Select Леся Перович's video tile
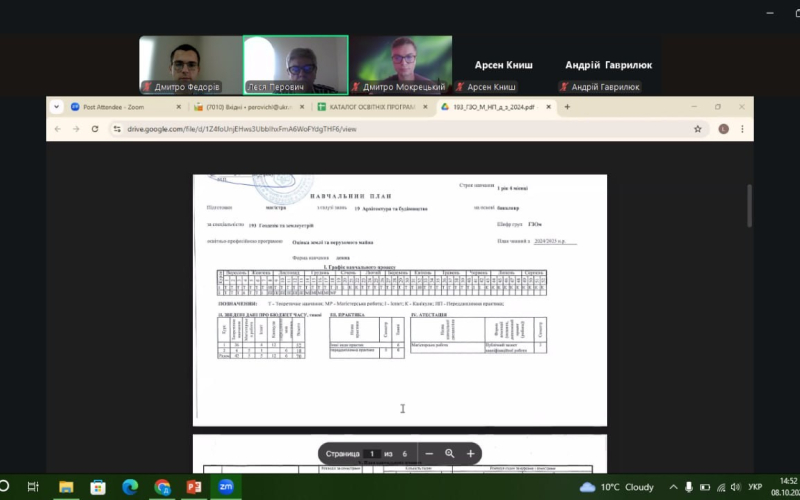 click(295, 65)
